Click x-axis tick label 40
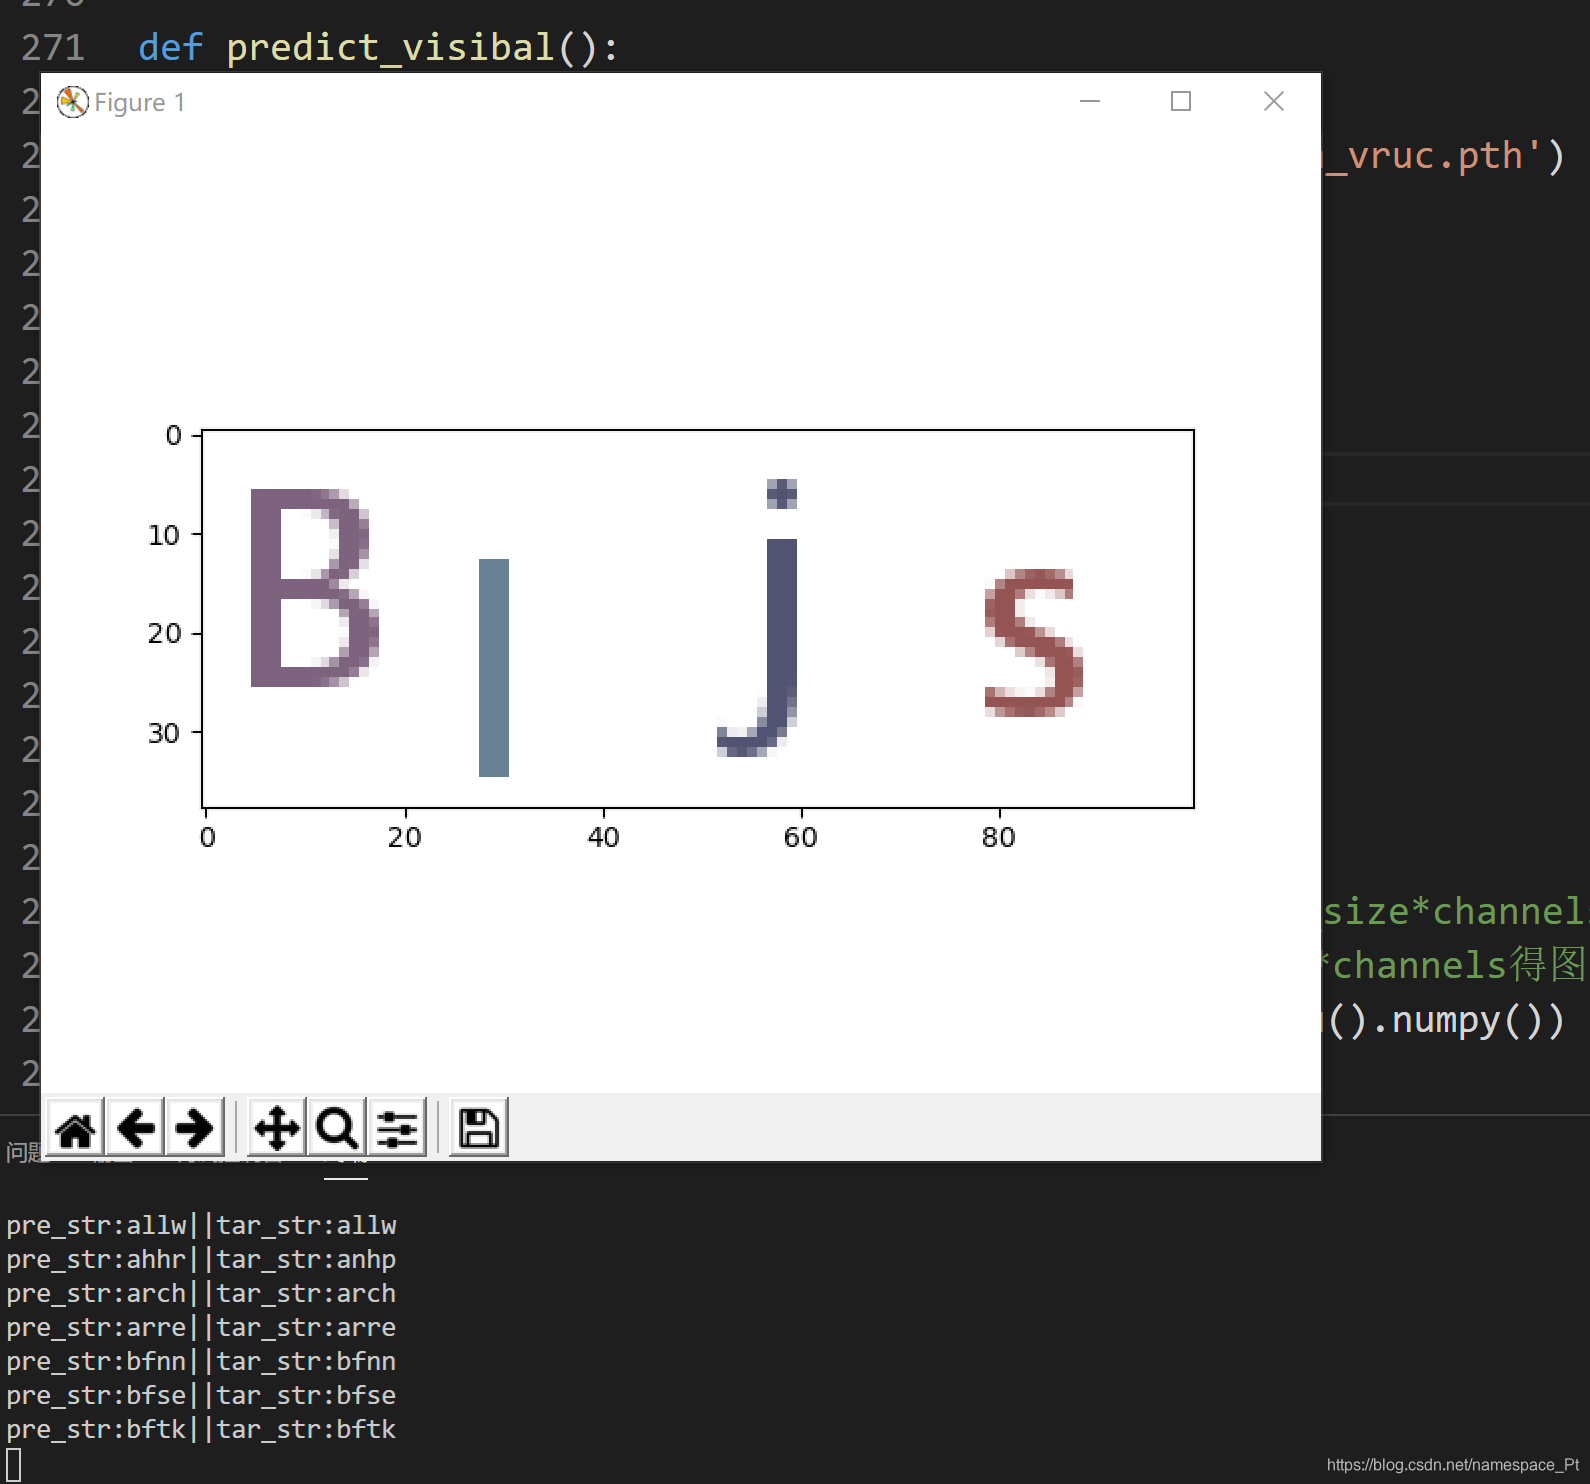Screen dimensions: 1590x1484 pos(603,837)
